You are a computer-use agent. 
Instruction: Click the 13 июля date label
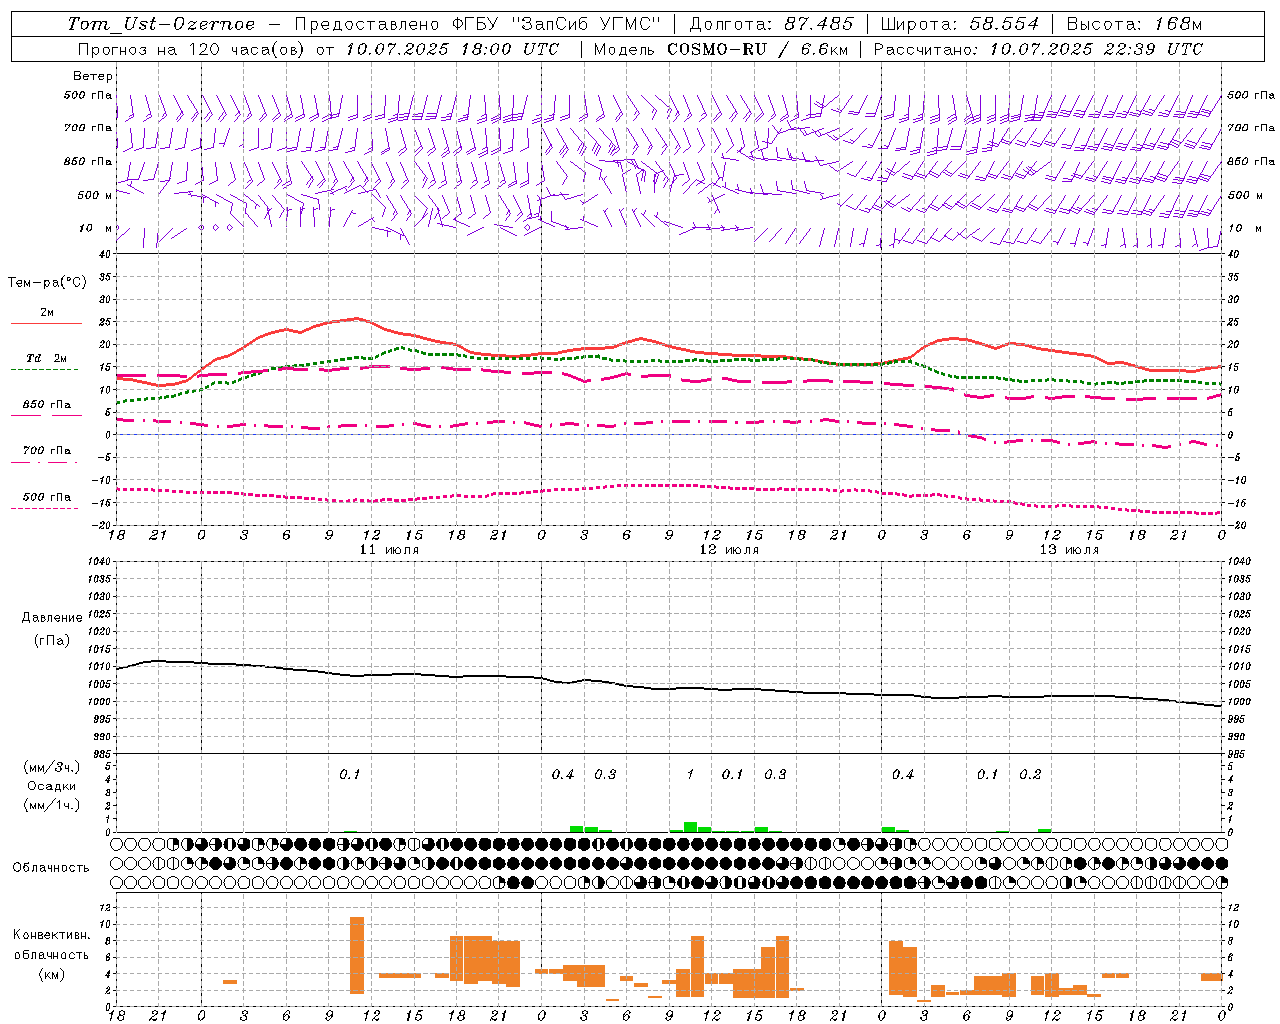1069,550
